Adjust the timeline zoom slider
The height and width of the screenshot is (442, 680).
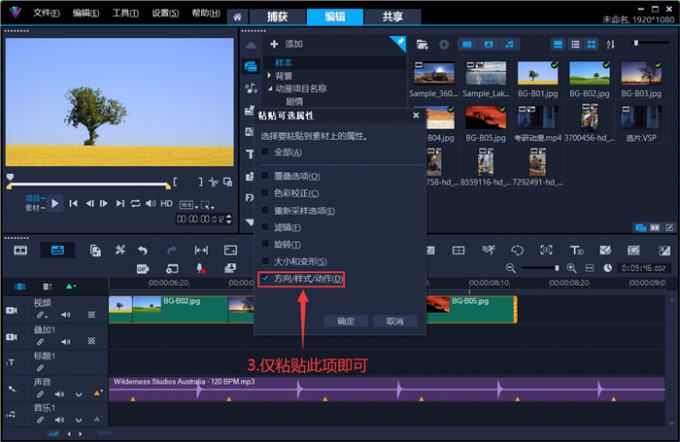click(557, 268)
